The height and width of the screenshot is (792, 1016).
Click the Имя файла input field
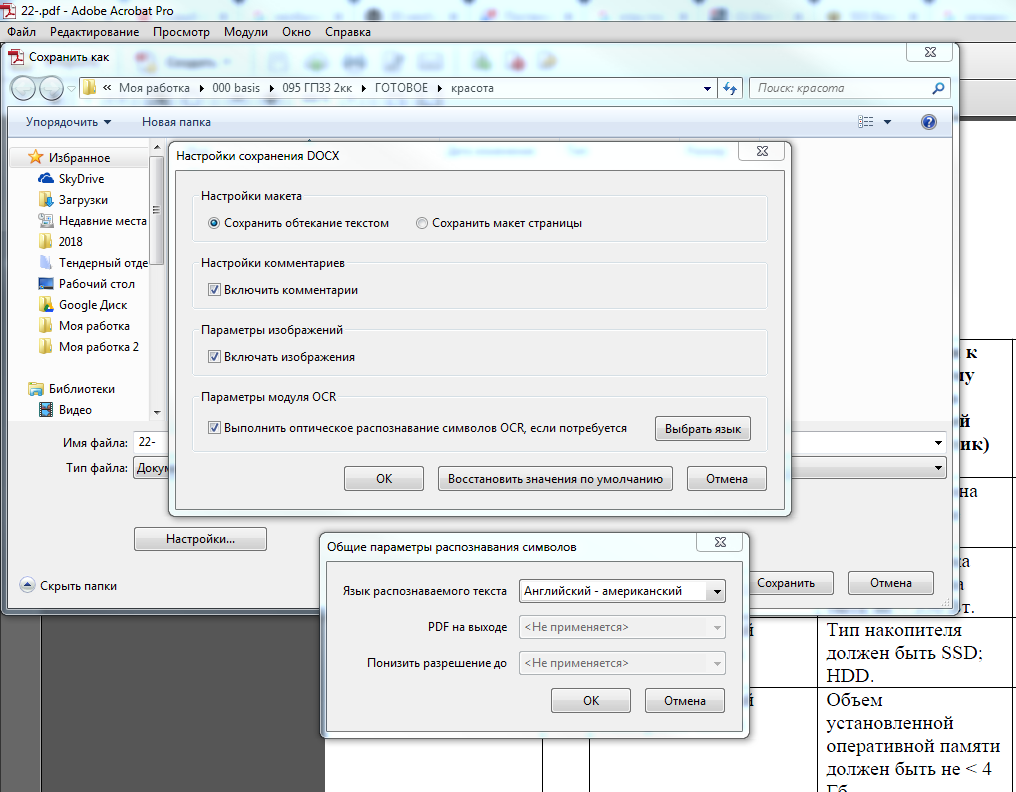pyautogui.click(x=151, y=442)
